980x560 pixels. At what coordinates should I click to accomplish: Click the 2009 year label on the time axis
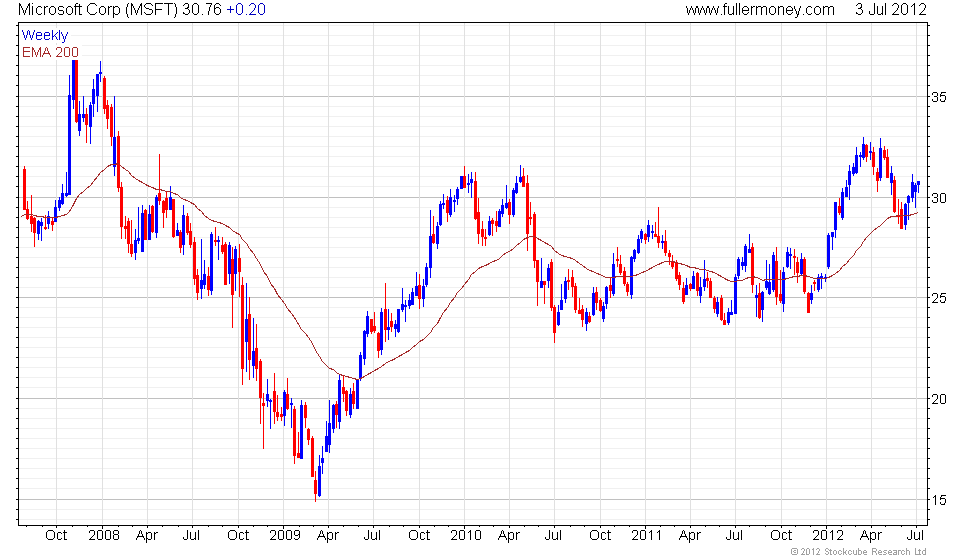(284, 536)
